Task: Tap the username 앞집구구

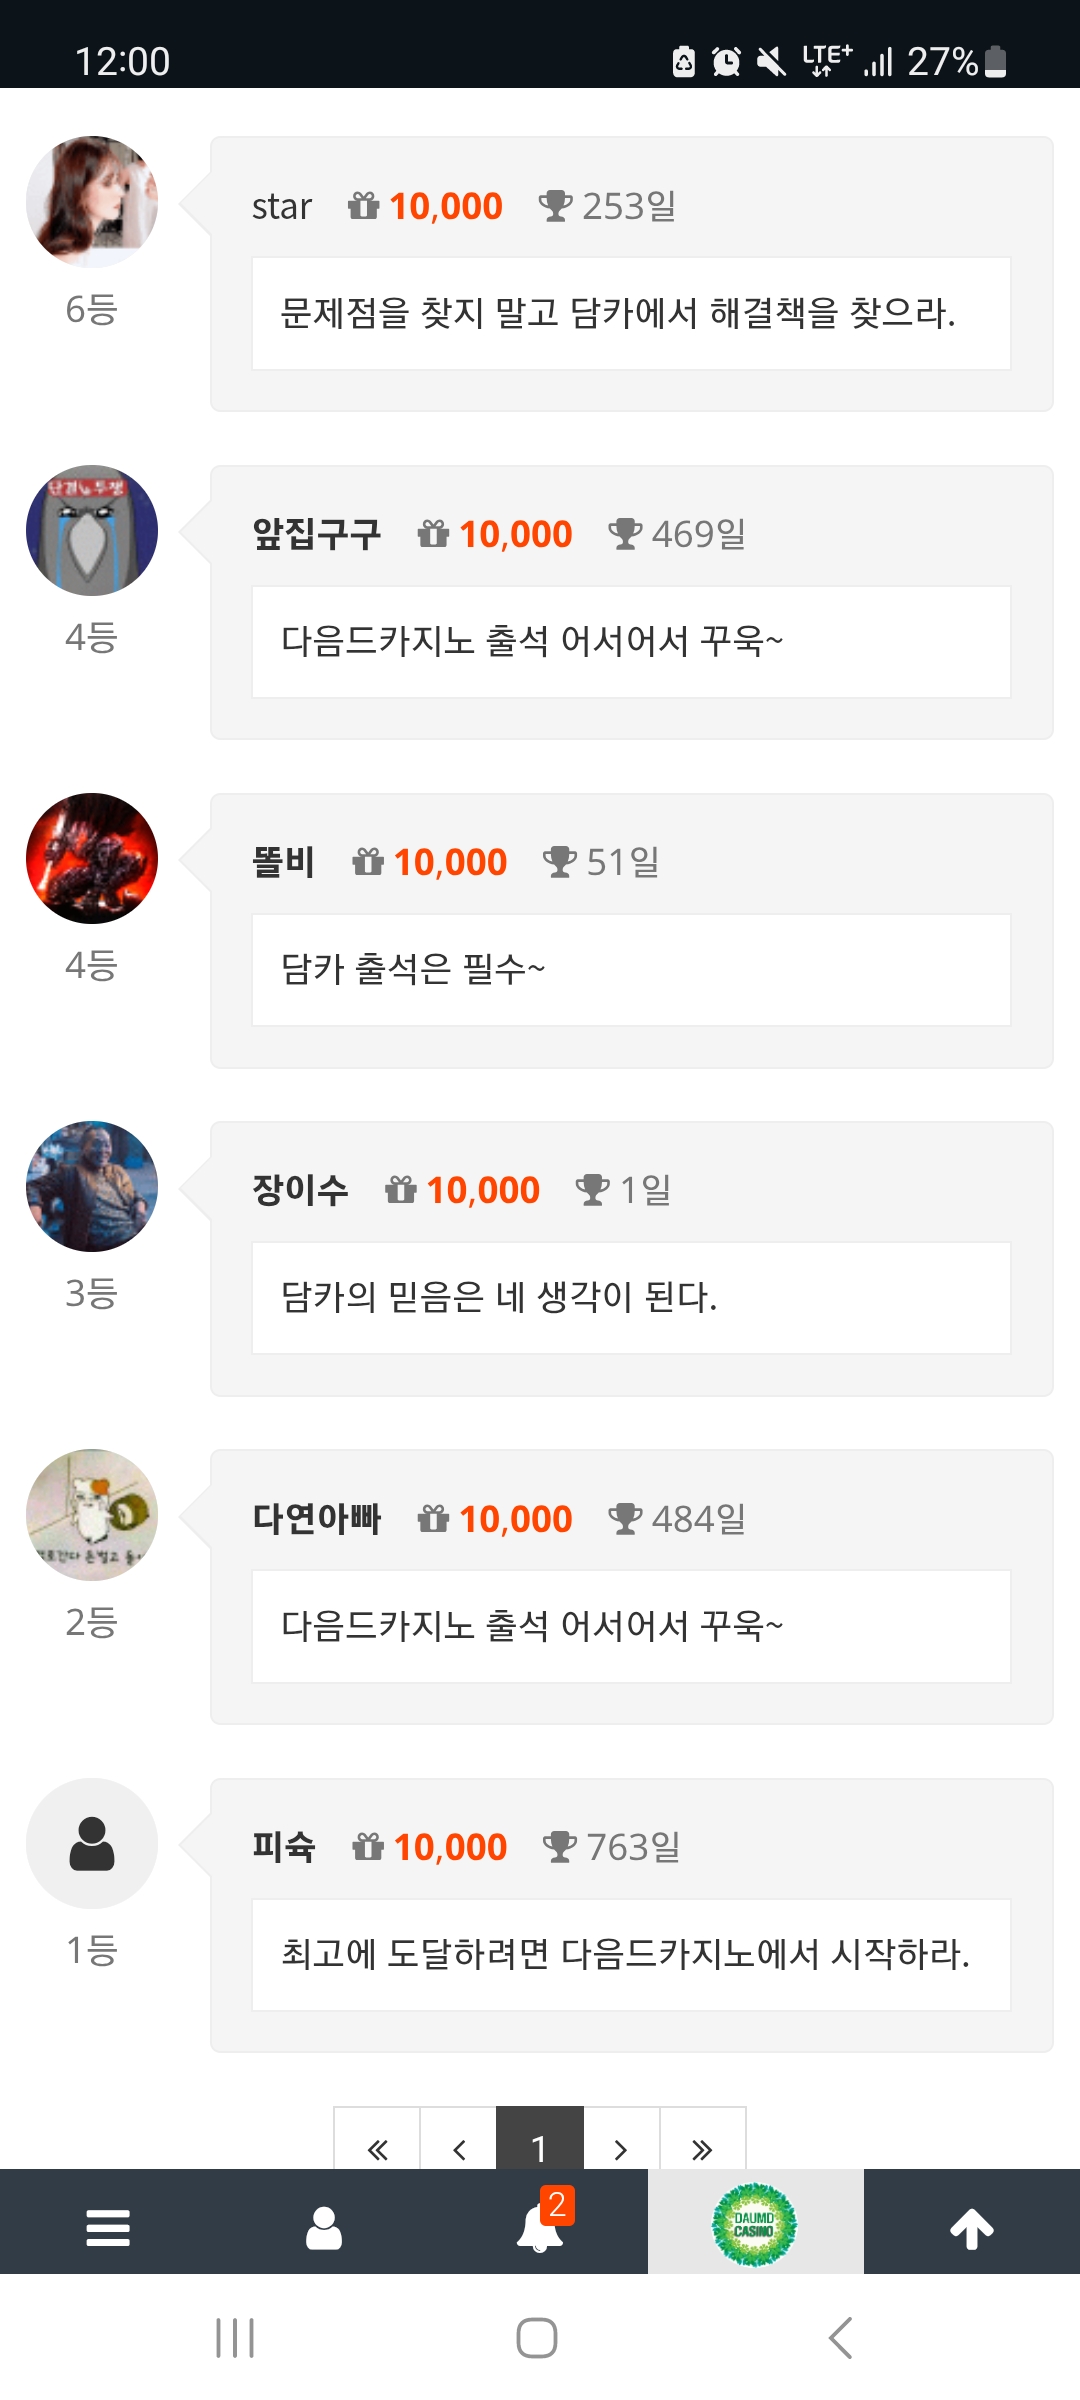Action: pos(316,535)
